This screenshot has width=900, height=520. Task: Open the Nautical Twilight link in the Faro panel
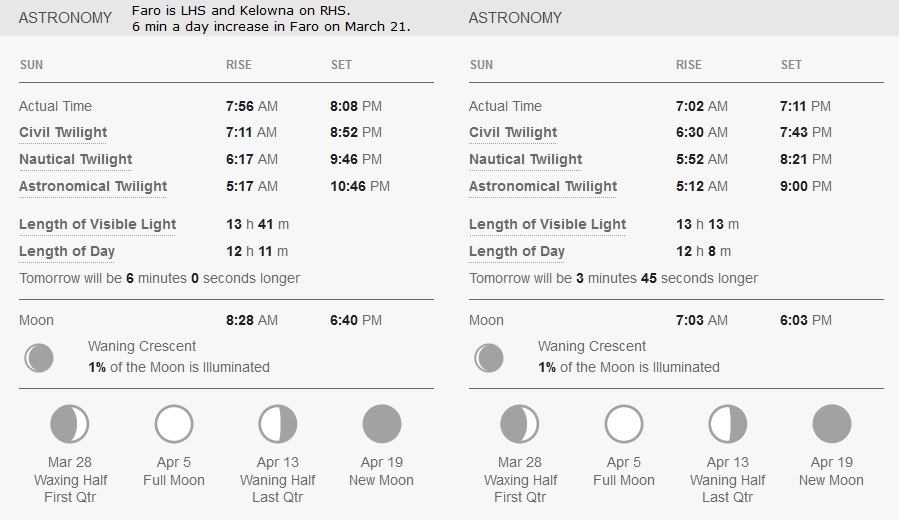coord(76,160)
